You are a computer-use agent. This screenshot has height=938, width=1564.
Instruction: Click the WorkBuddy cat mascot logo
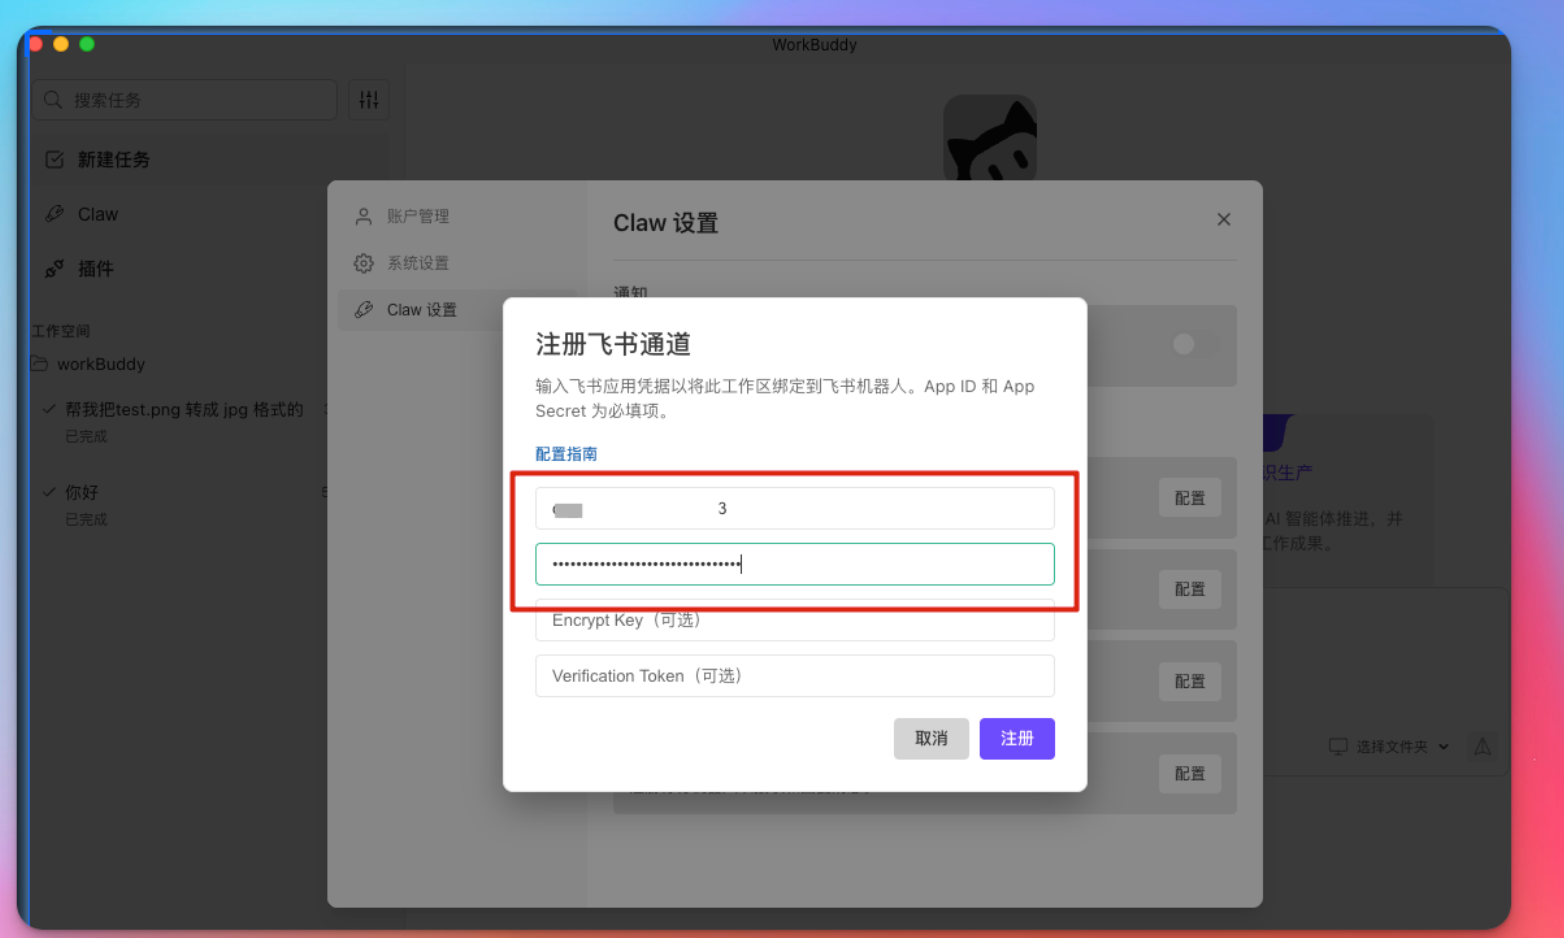click(x=990, y=138)
